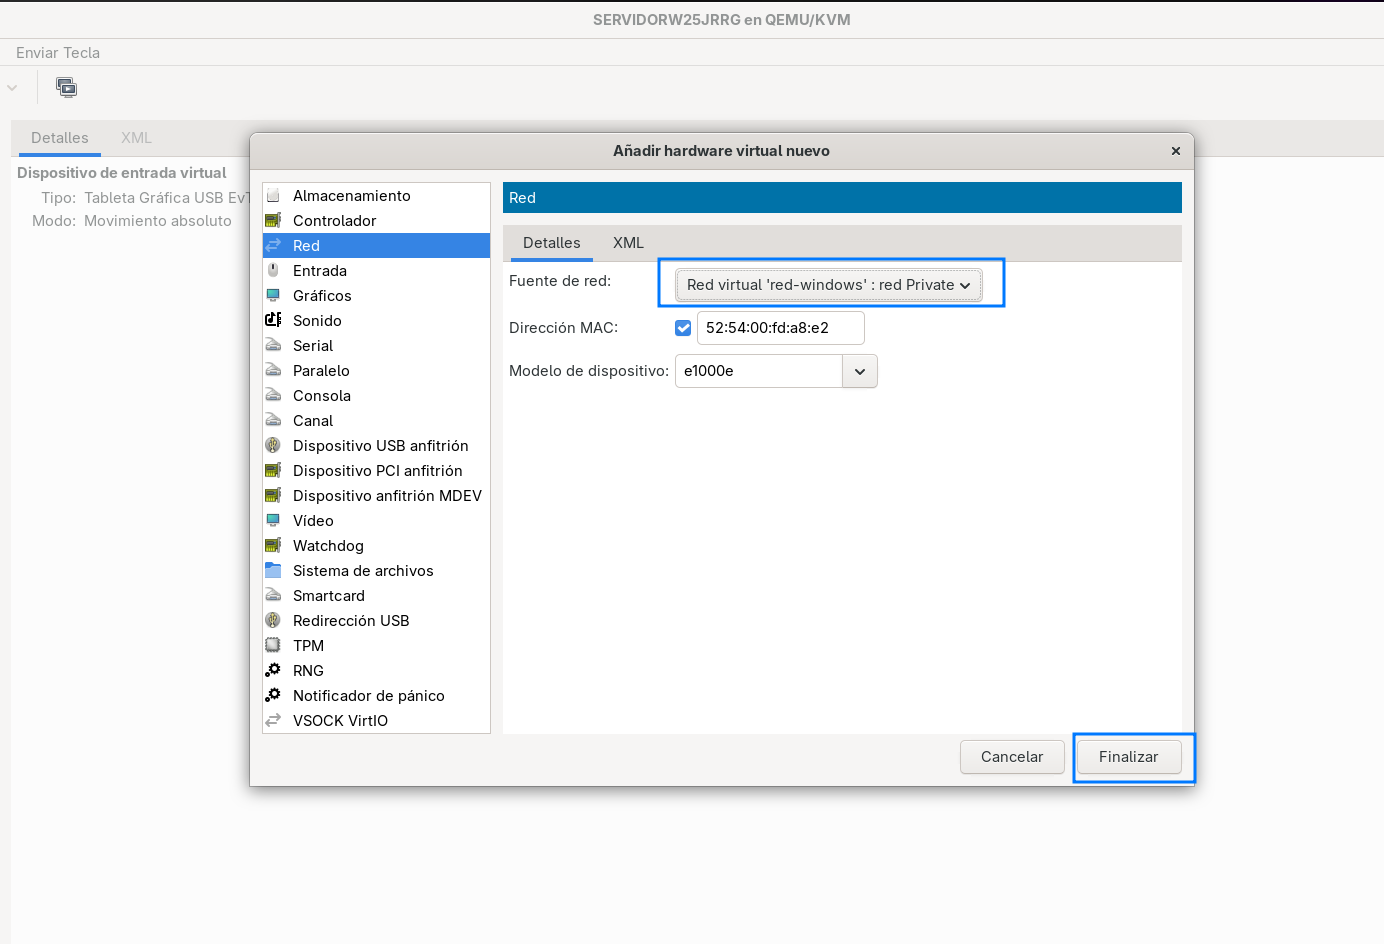
Task: Click the Paralelo port icon
Action: click(273, 371)
